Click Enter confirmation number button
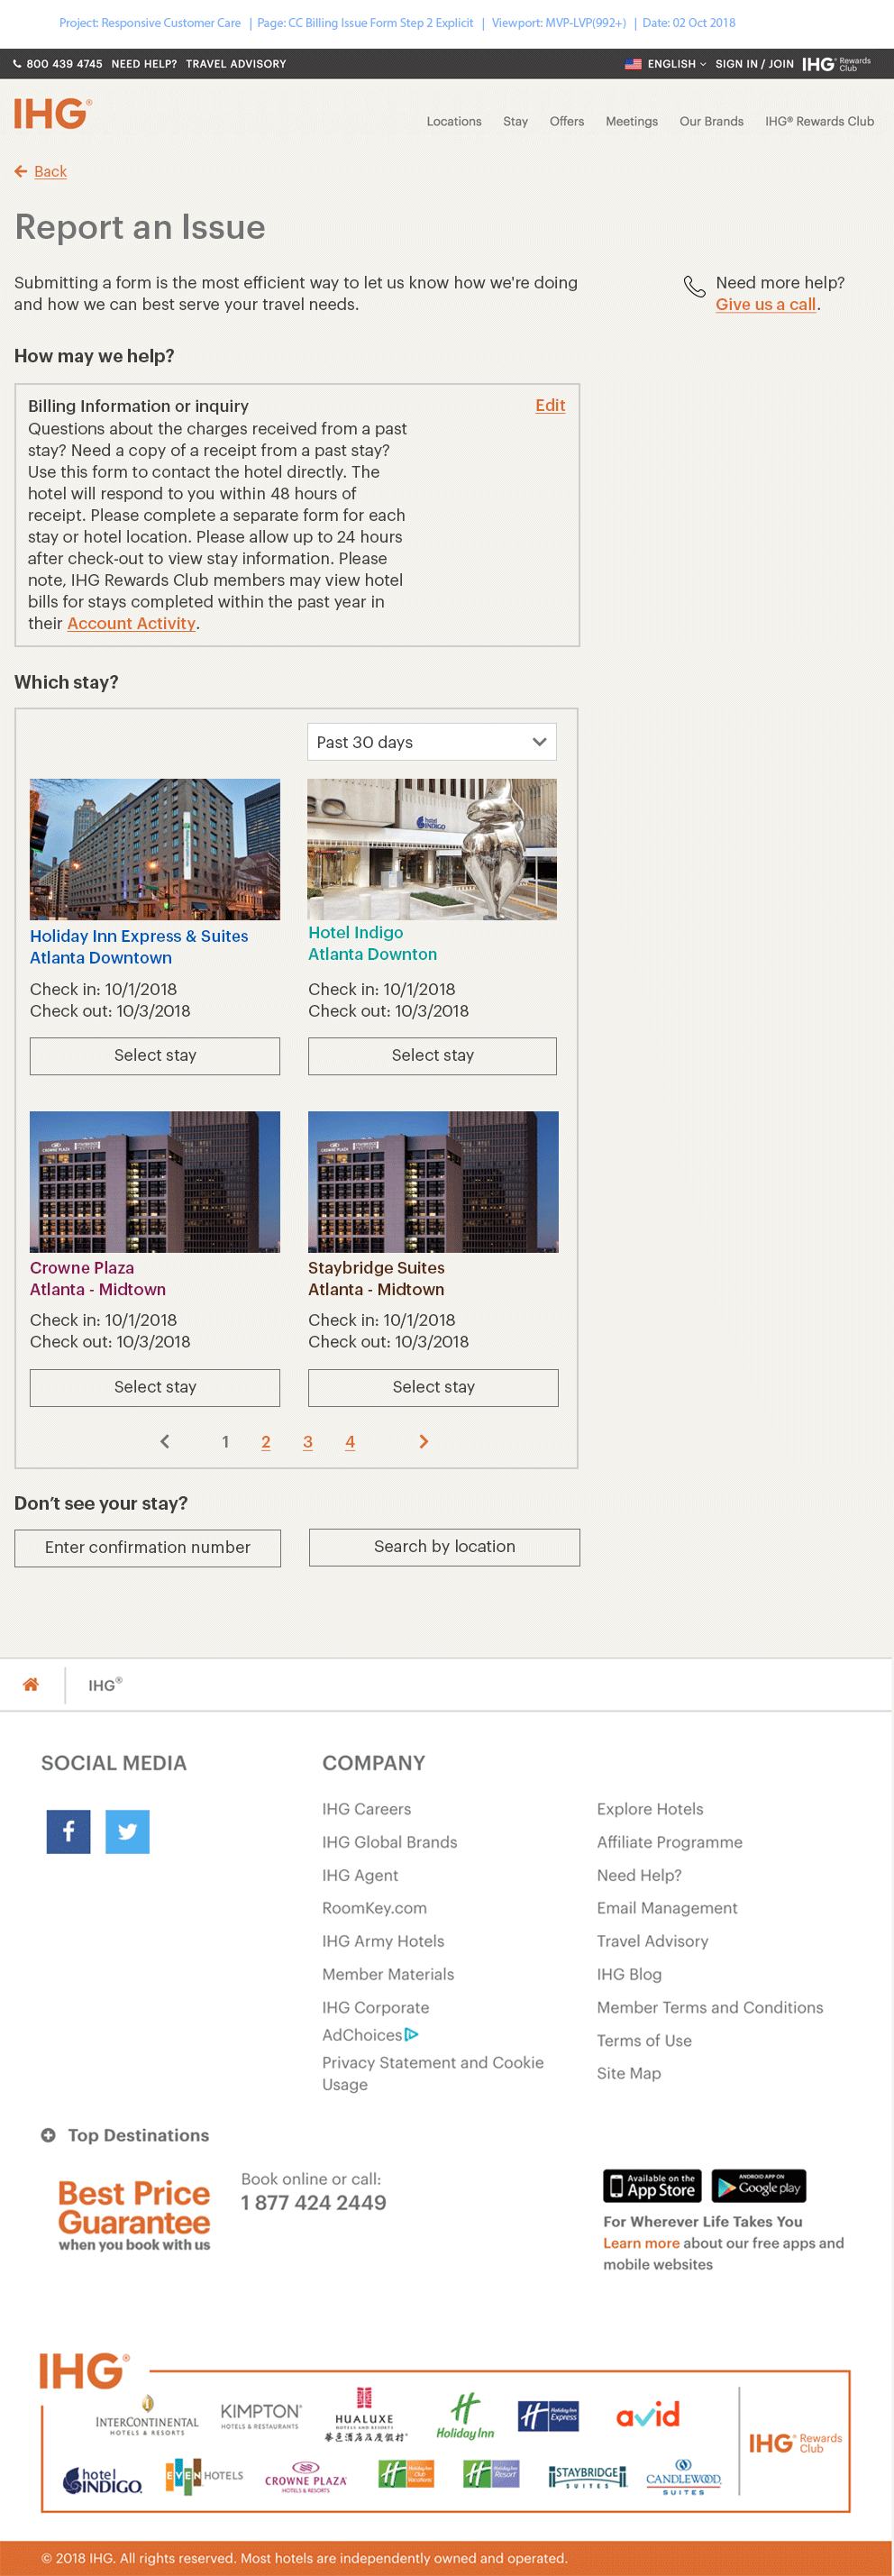Image resolution: width=894 pixels, height=2576 pixels. tap(147, 1547)
